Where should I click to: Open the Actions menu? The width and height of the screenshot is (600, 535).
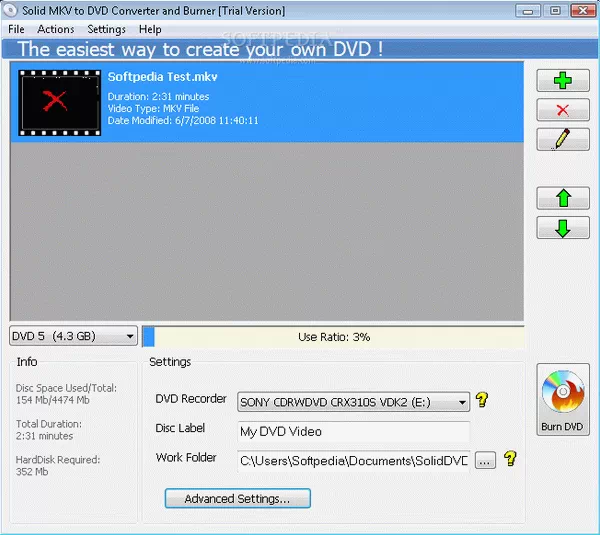56,30
